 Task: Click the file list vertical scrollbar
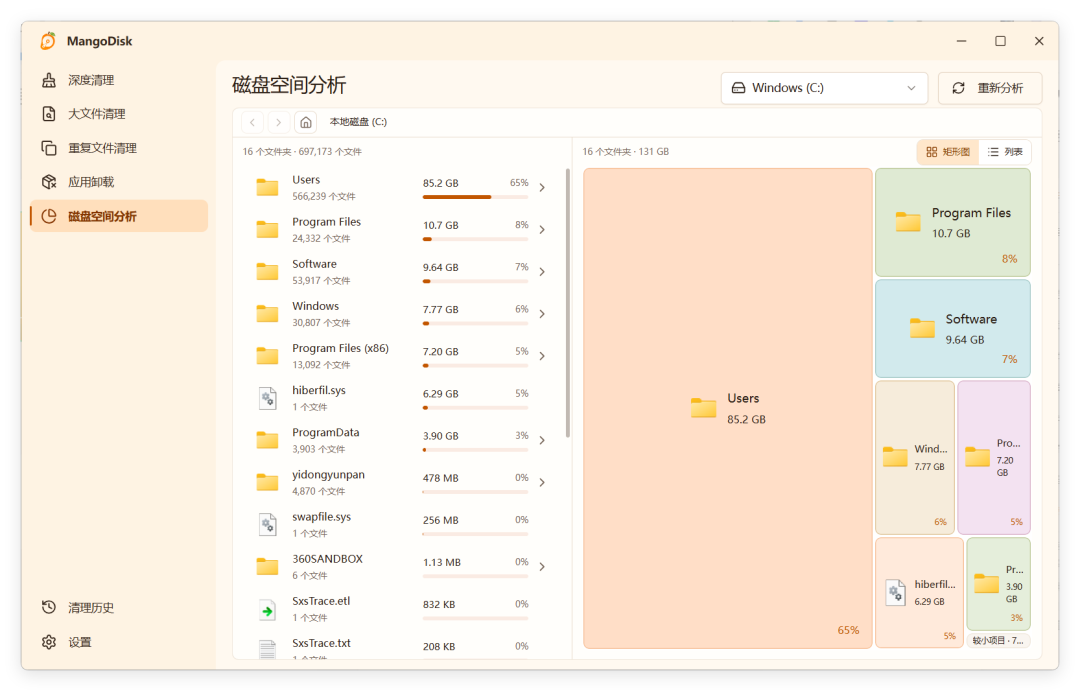[568, 303]
